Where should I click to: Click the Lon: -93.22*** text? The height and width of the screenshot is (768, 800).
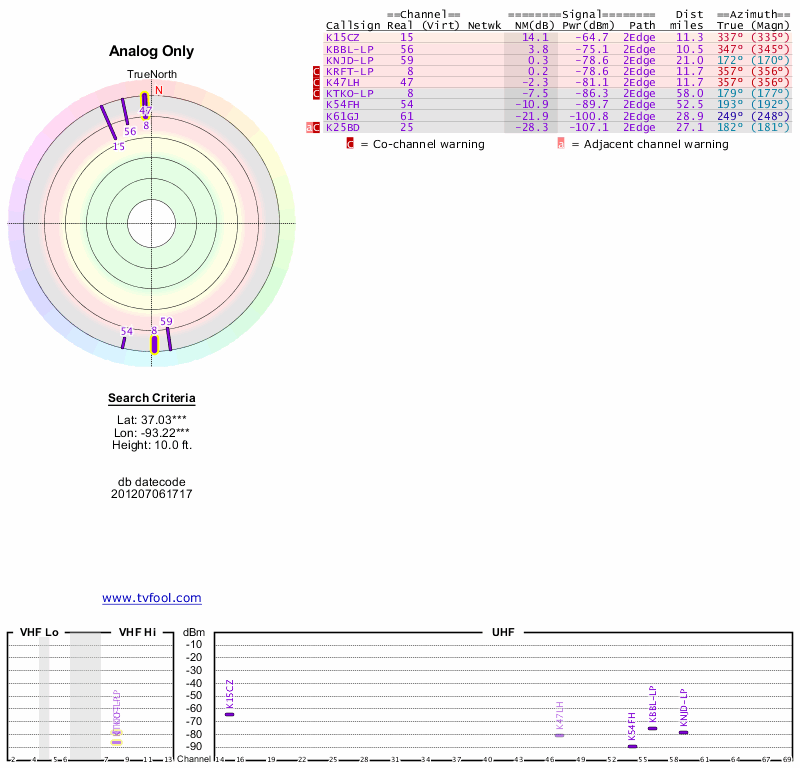(152, 433)
